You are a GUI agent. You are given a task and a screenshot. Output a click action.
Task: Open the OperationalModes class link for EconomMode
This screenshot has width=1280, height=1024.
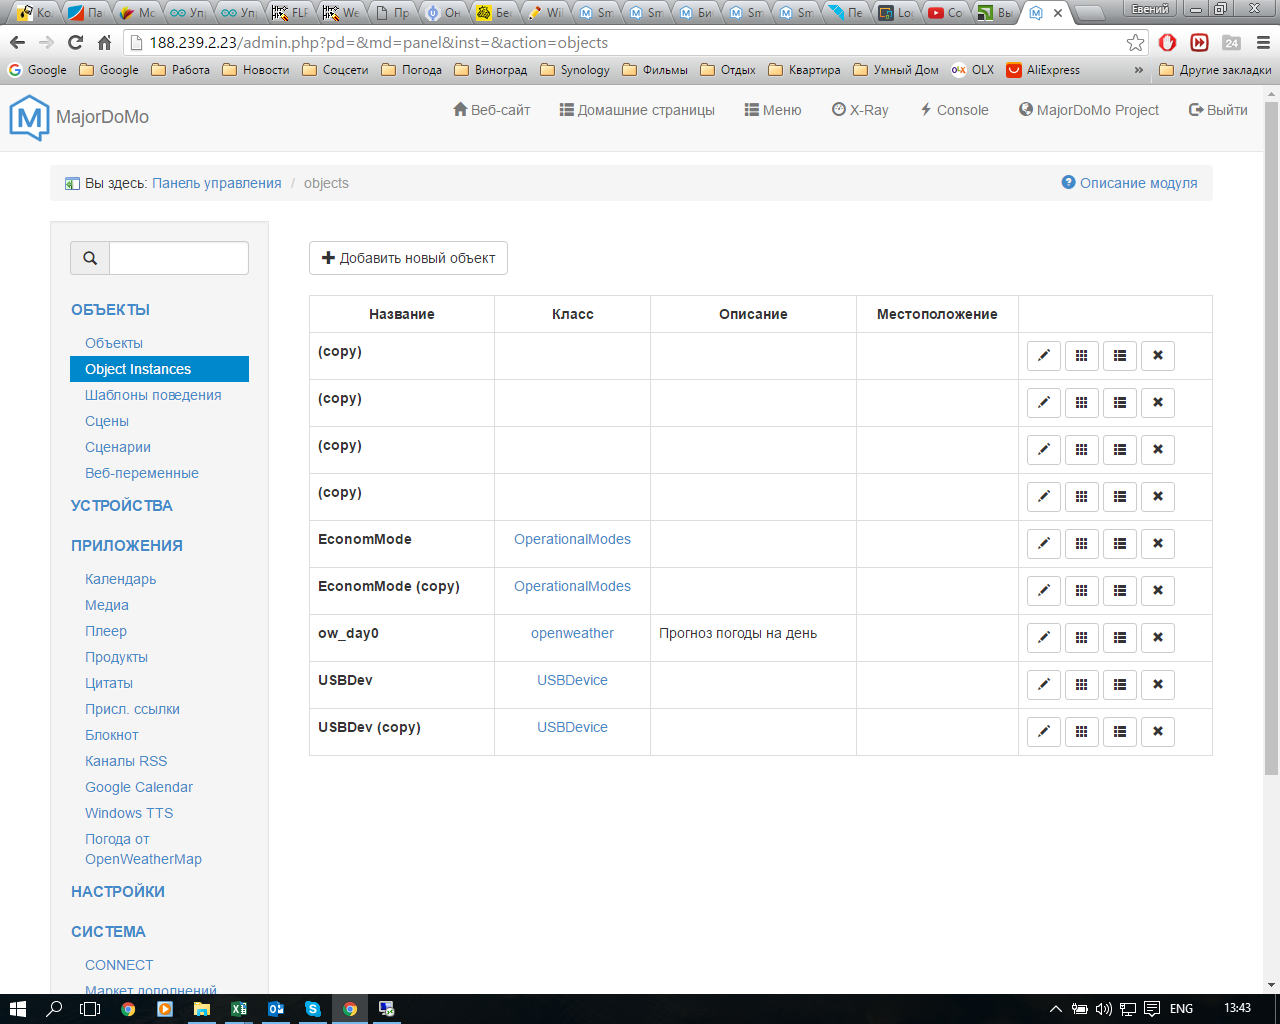pos(572,540)
